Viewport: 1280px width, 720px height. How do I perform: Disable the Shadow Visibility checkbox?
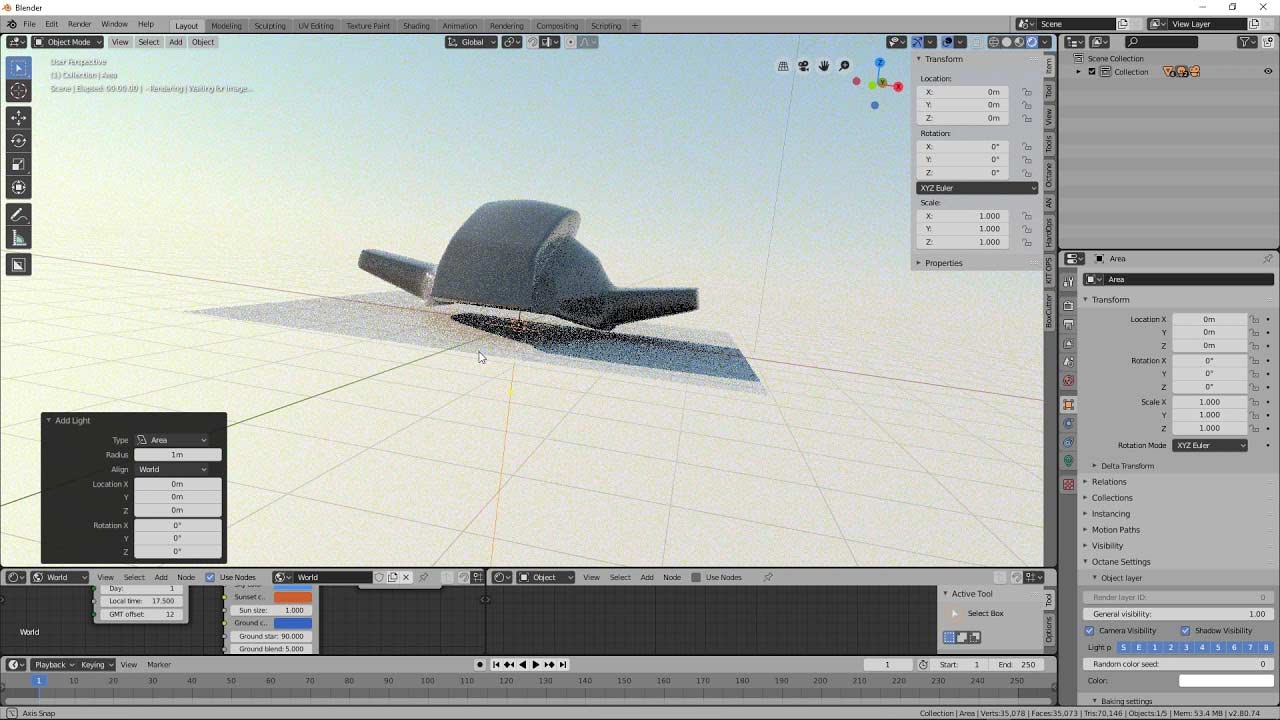pos(1185,631)
